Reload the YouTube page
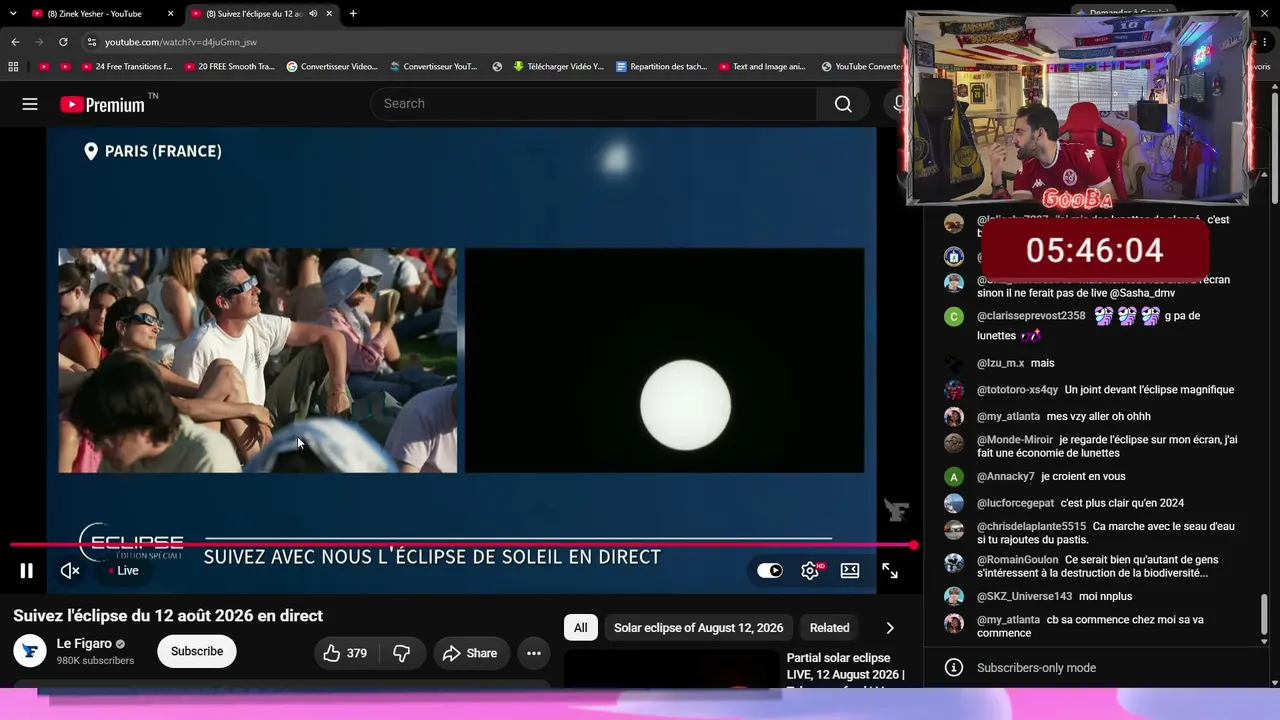This screenshot has width=1280, height=720. (63, 42)
